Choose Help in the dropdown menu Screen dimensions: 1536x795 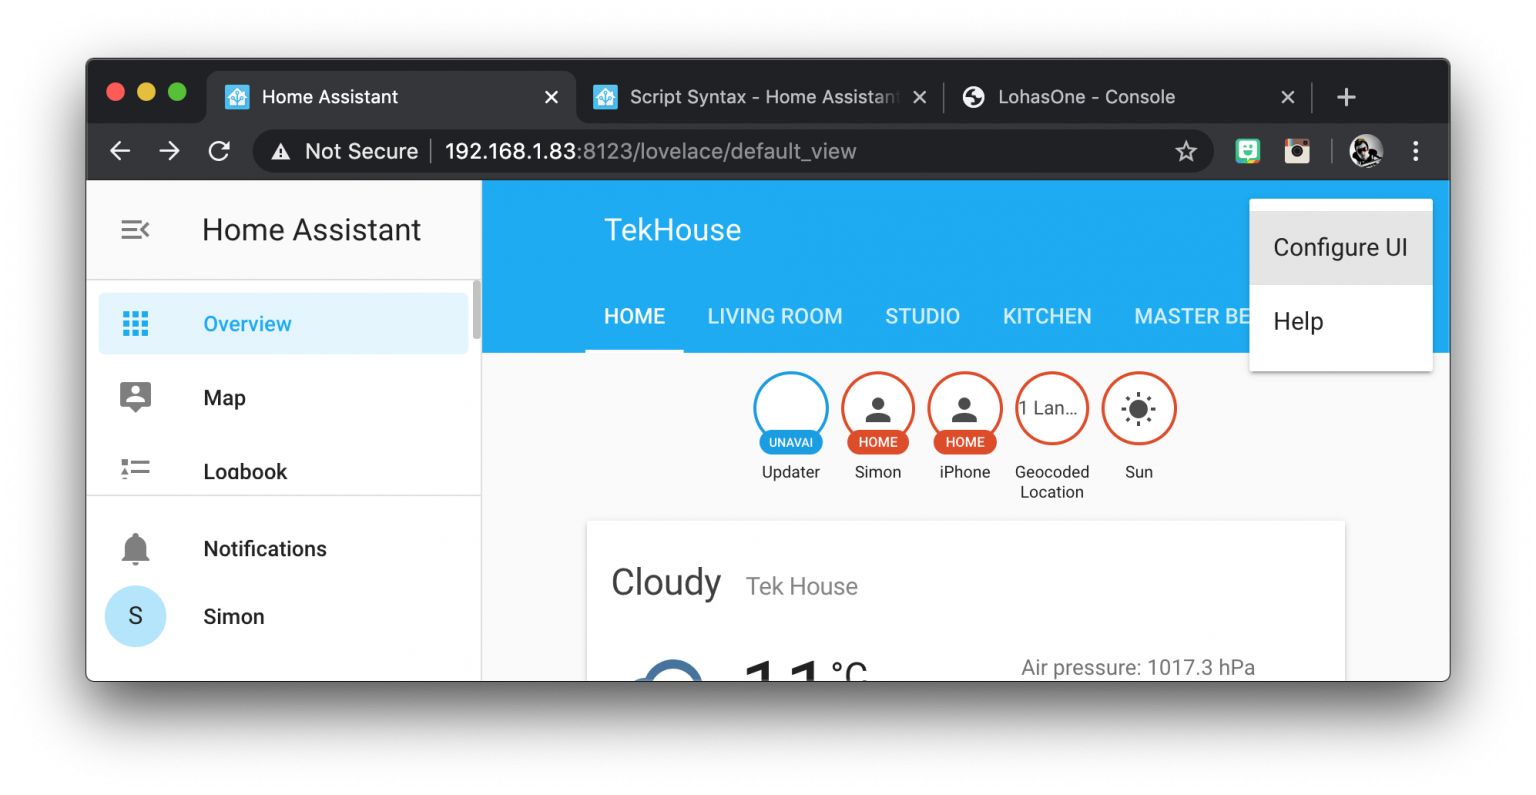(1298, 322)
